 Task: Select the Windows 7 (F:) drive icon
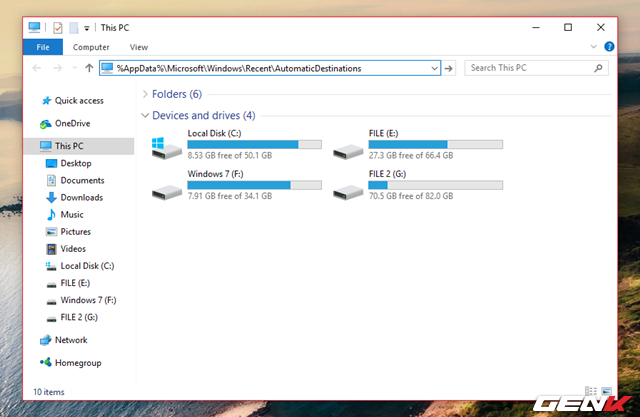167,192
